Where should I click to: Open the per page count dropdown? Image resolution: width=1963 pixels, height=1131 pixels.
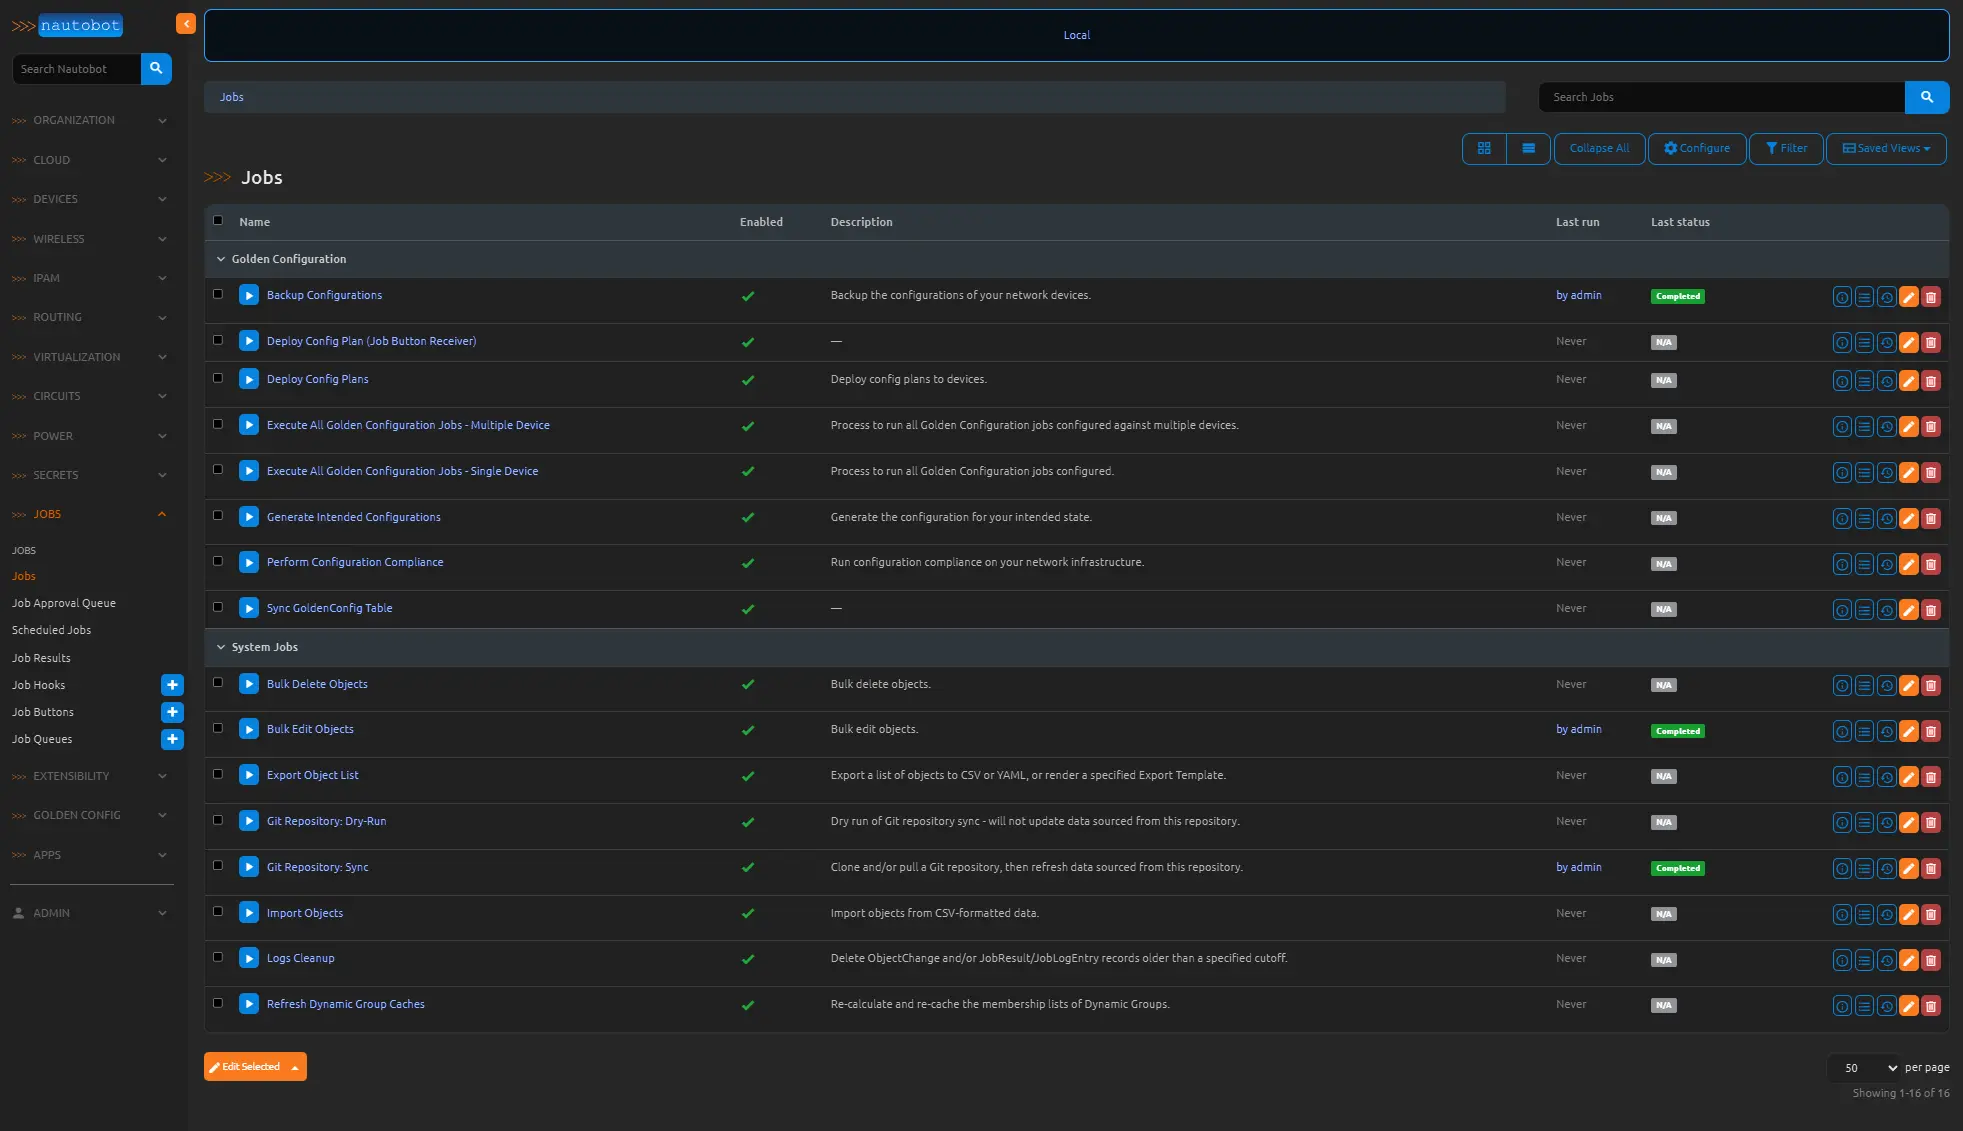click(1862, 1068)
